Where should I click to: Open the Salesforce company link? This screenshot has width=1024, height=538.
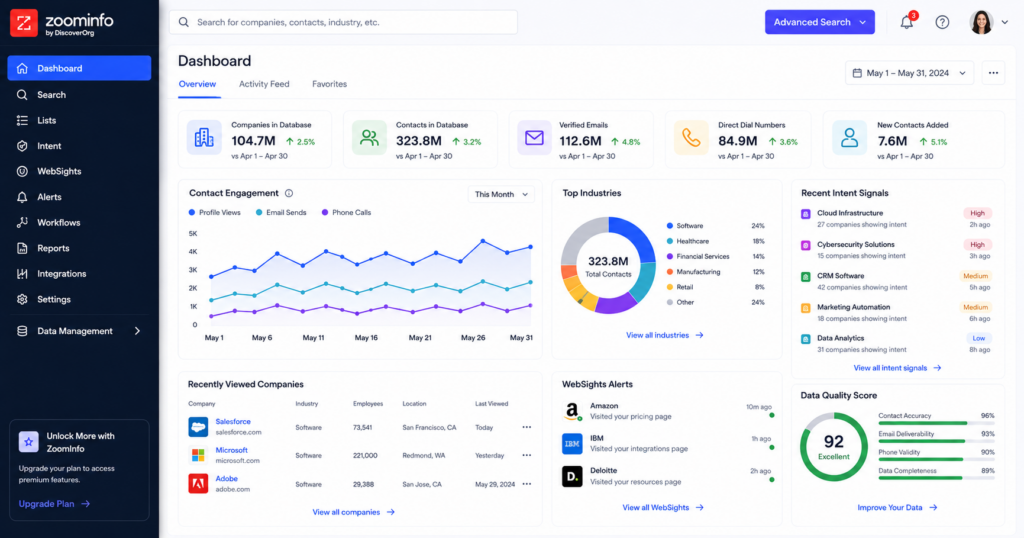click(x=233, y=422)
